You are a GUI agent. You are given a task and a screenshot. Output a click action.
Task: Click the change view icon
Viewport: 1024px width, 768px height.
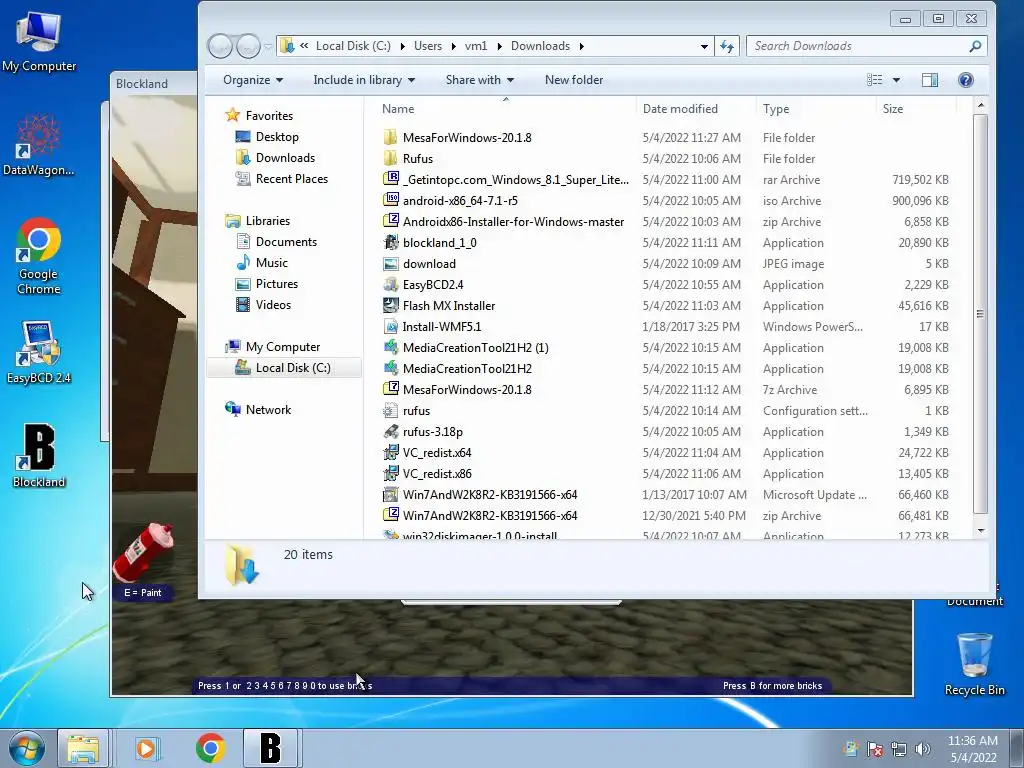point(874,80)
